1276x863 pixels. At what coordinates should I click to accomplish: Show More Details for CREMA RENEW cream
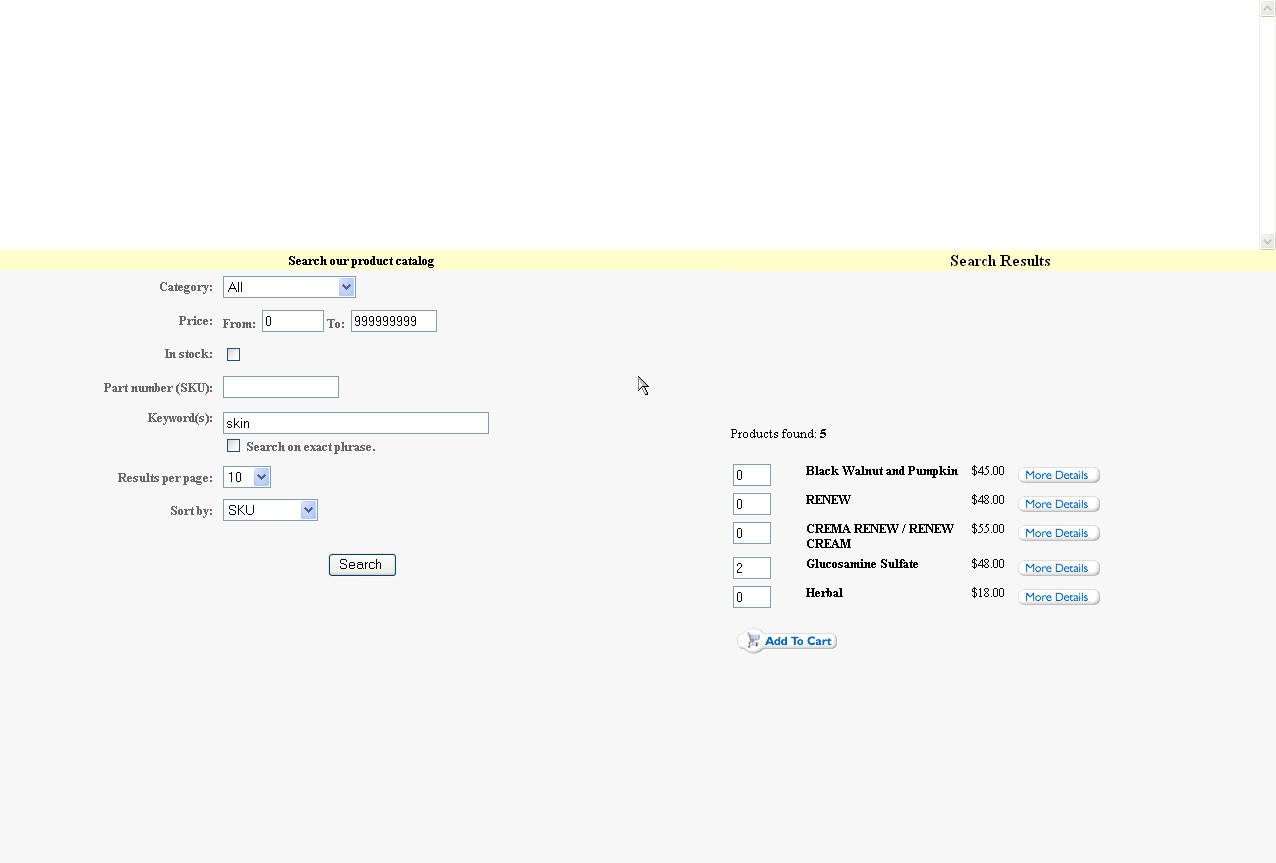tap(1058, 533)
